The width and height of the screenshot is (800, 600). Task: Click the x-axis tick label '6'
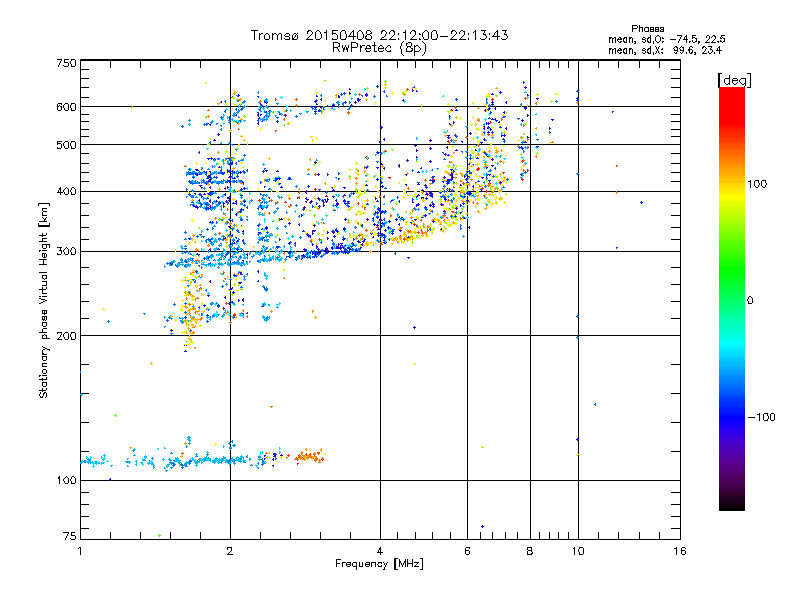[x=467, y=551]
